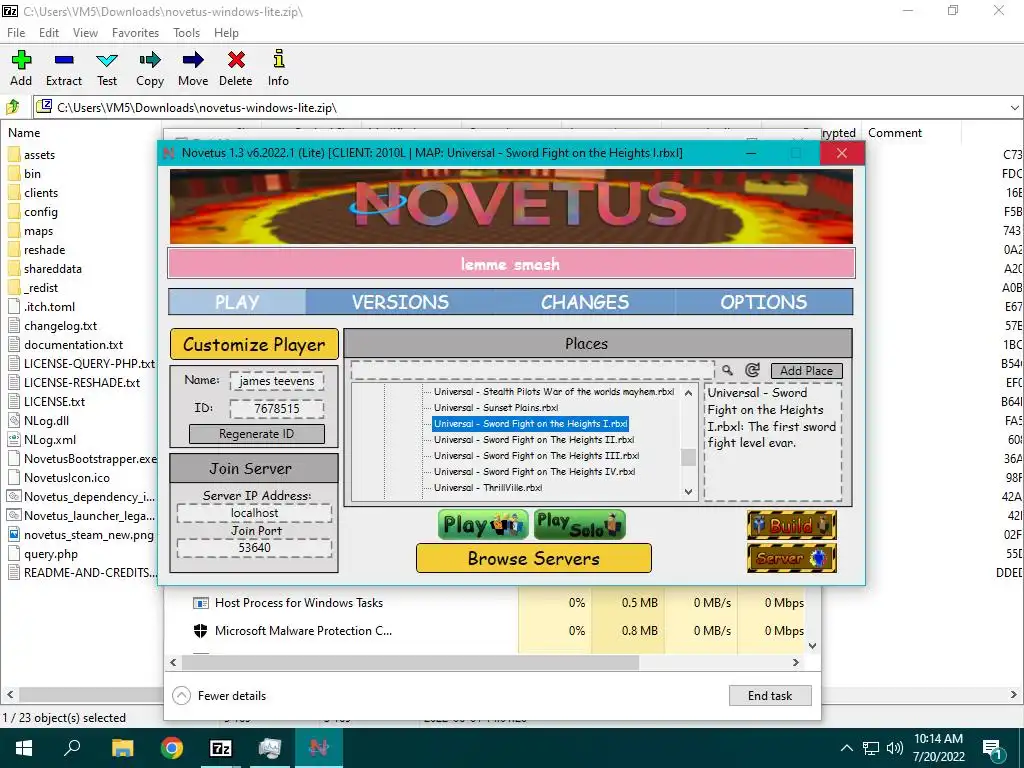
Task: Click the Add button in 7-Zip toolbar
Action: [21, 69]
